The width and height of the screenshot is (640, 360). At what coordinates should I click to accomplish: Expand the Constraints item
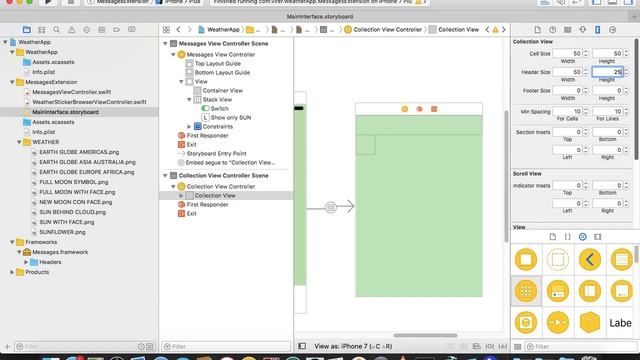[x=189, y=127]
